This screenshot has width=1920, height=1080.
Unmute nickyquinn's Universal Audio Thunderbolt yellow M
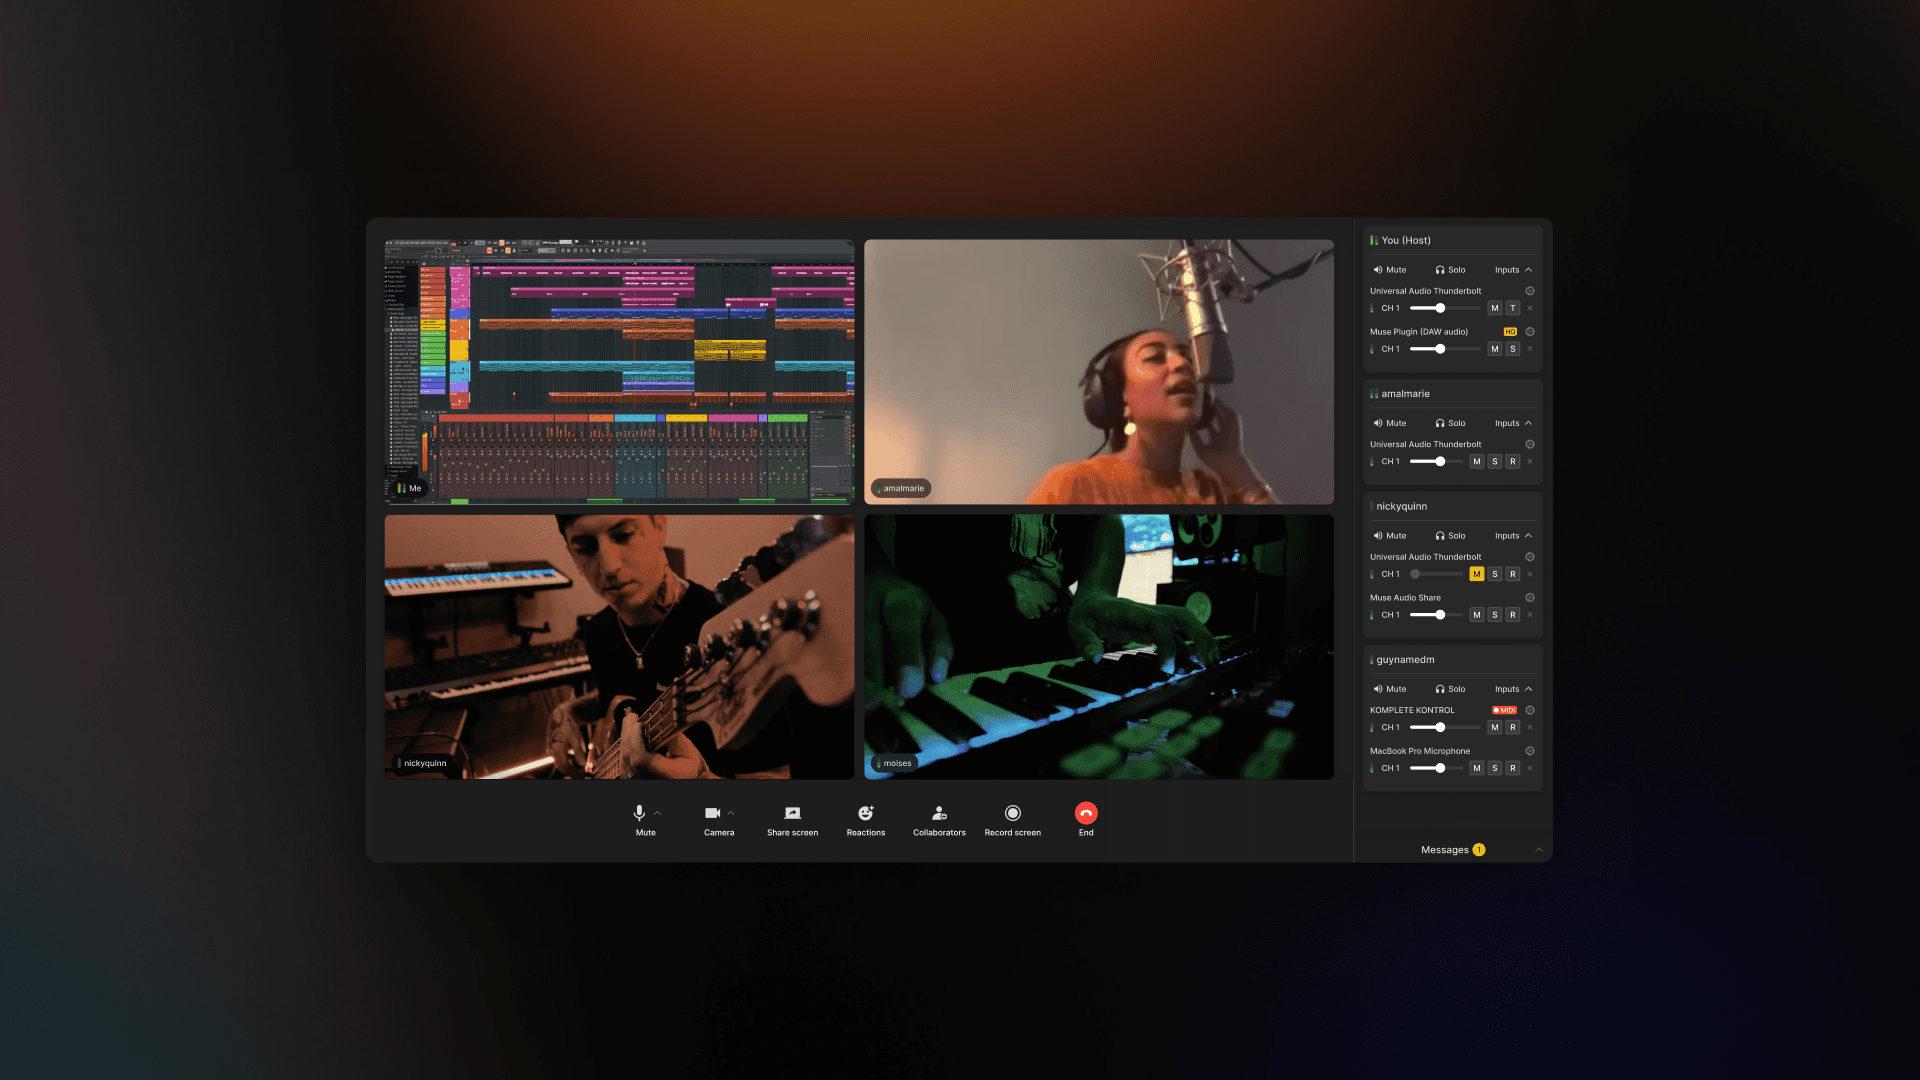pos(1476,574)
